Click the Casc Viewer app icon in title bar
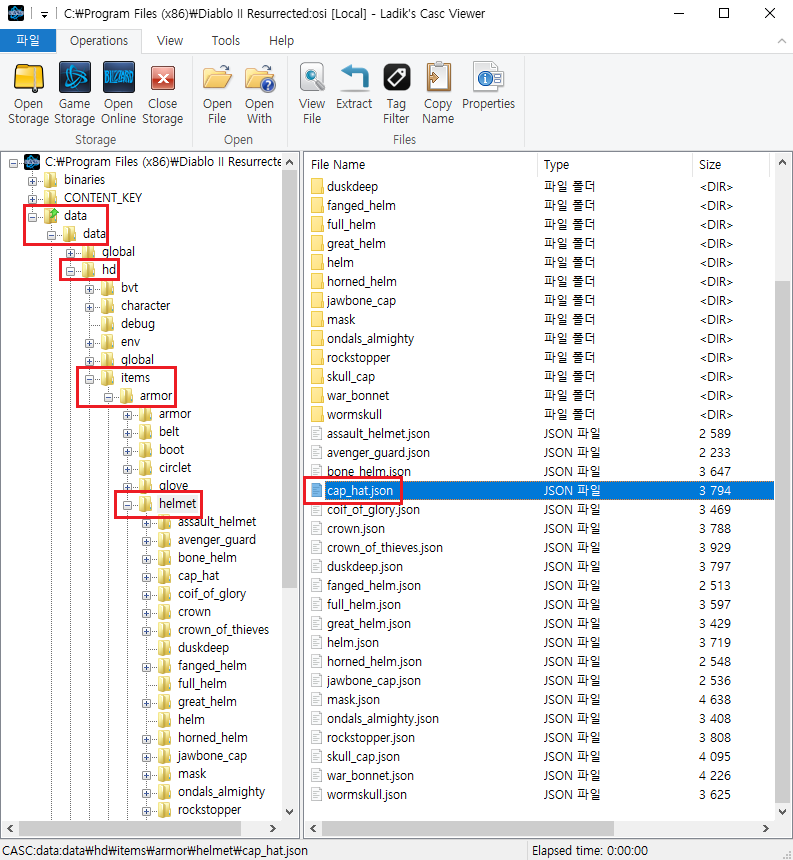Image resolution: width=793 pixels, height=860 pixels. click(16, 13)
